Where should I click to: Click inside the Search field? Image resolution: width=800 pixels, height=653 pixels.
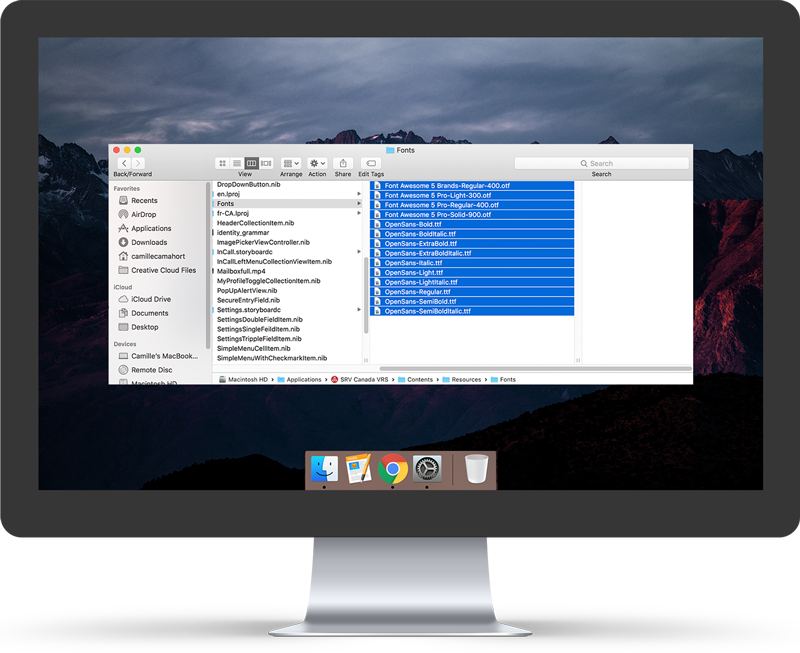point(602,163)
